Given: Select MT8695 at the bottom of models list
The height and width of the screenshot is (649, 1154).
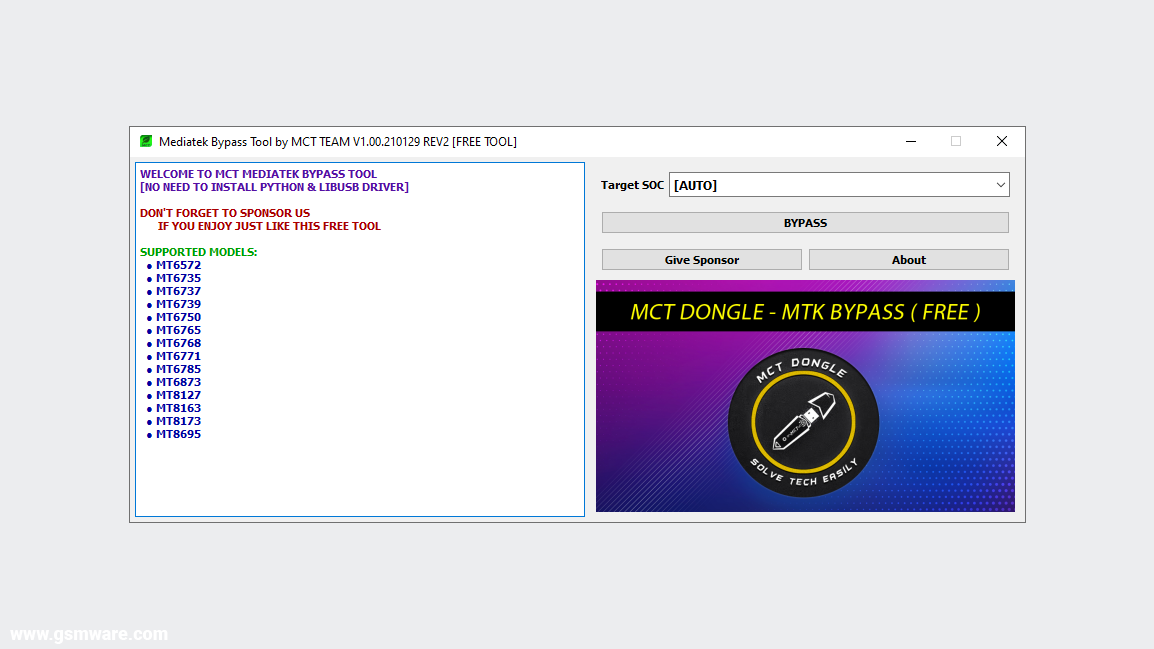Looking at the screenshot, I should click(x=178, y=433).
